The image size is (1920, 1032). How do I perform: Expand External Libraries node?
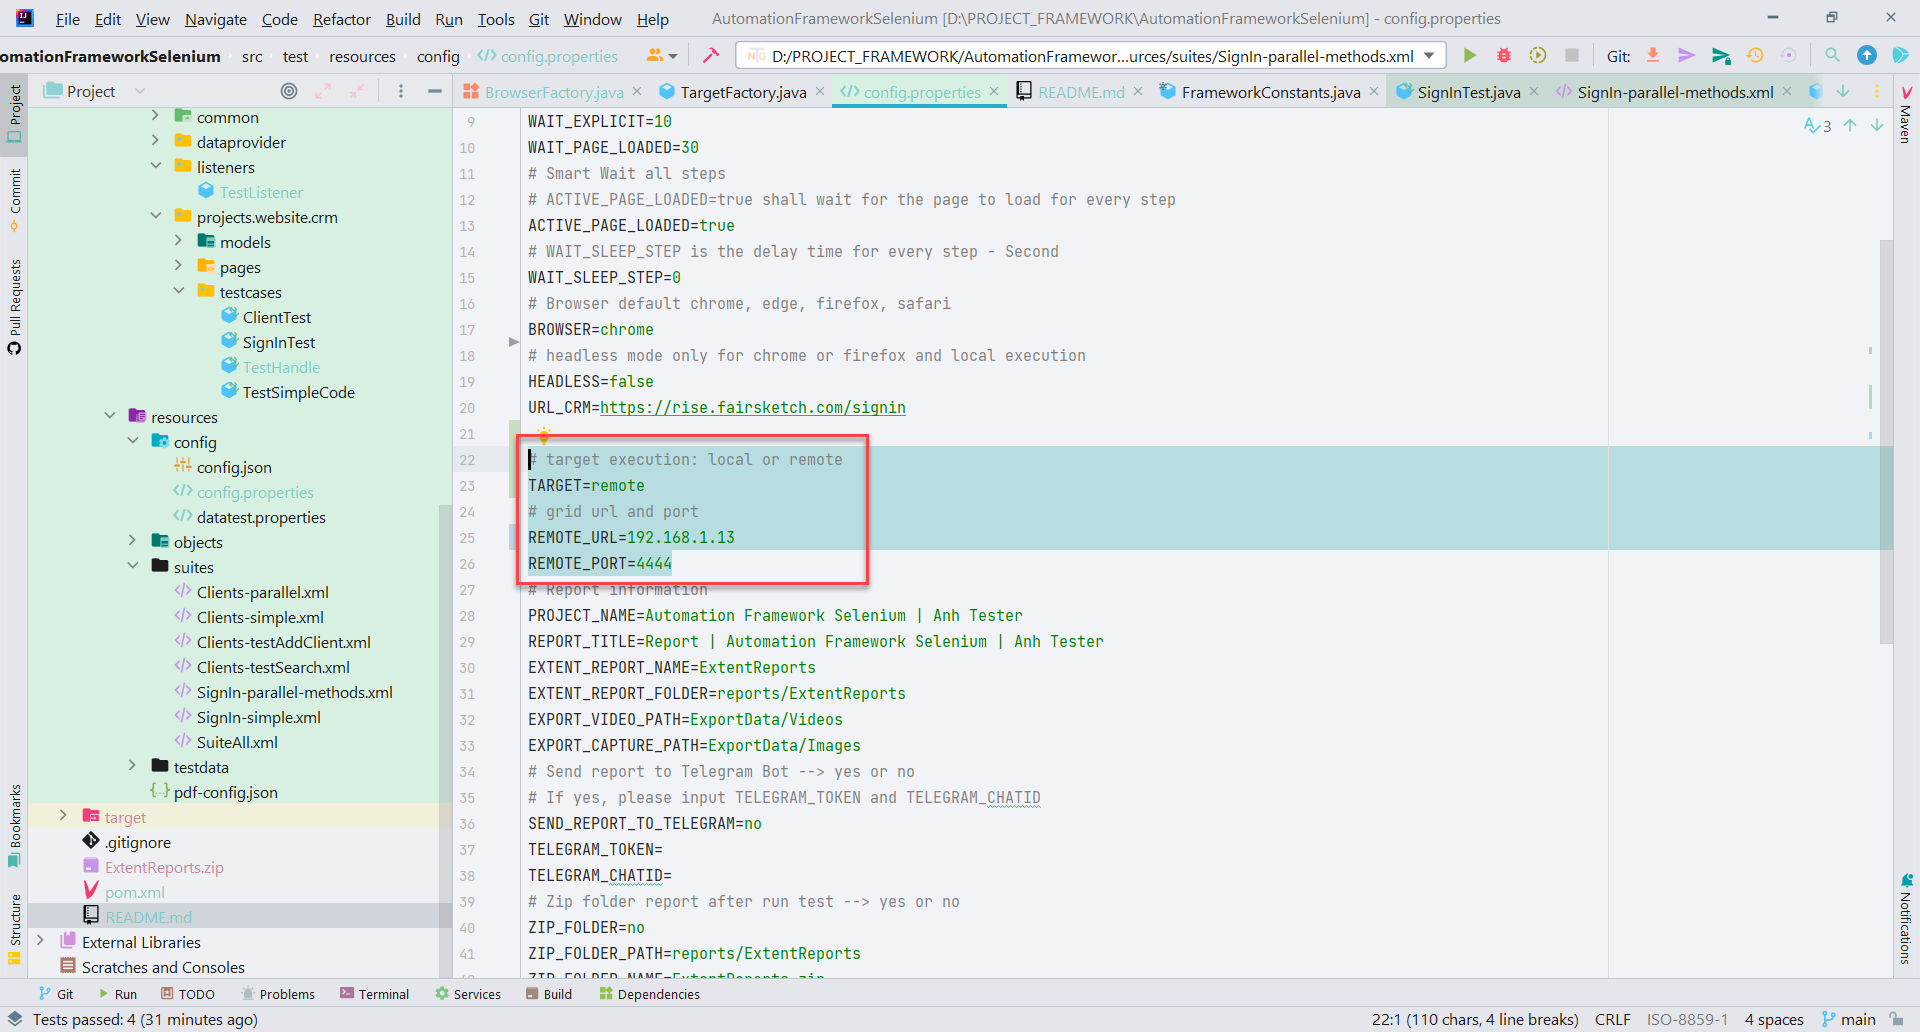[x=41, y=941]
